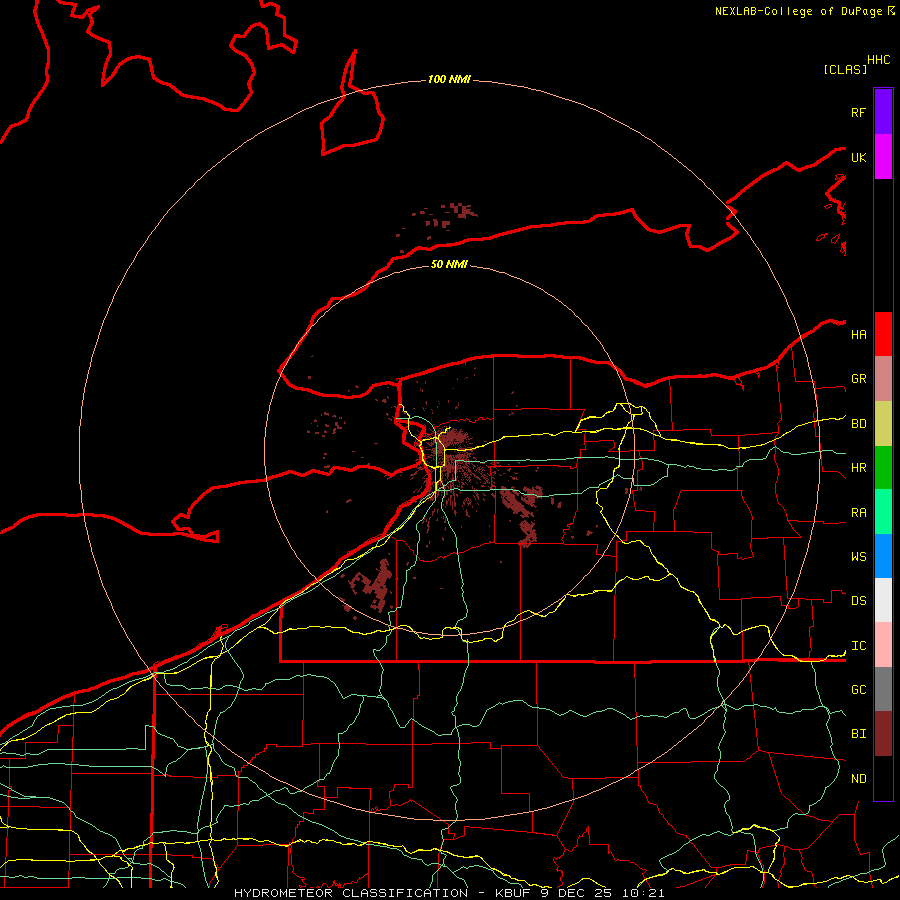Viewport: 900px width, 900px height.
Task: Click the GR salmon legend swatch
Action: click(x=883, y=379)
